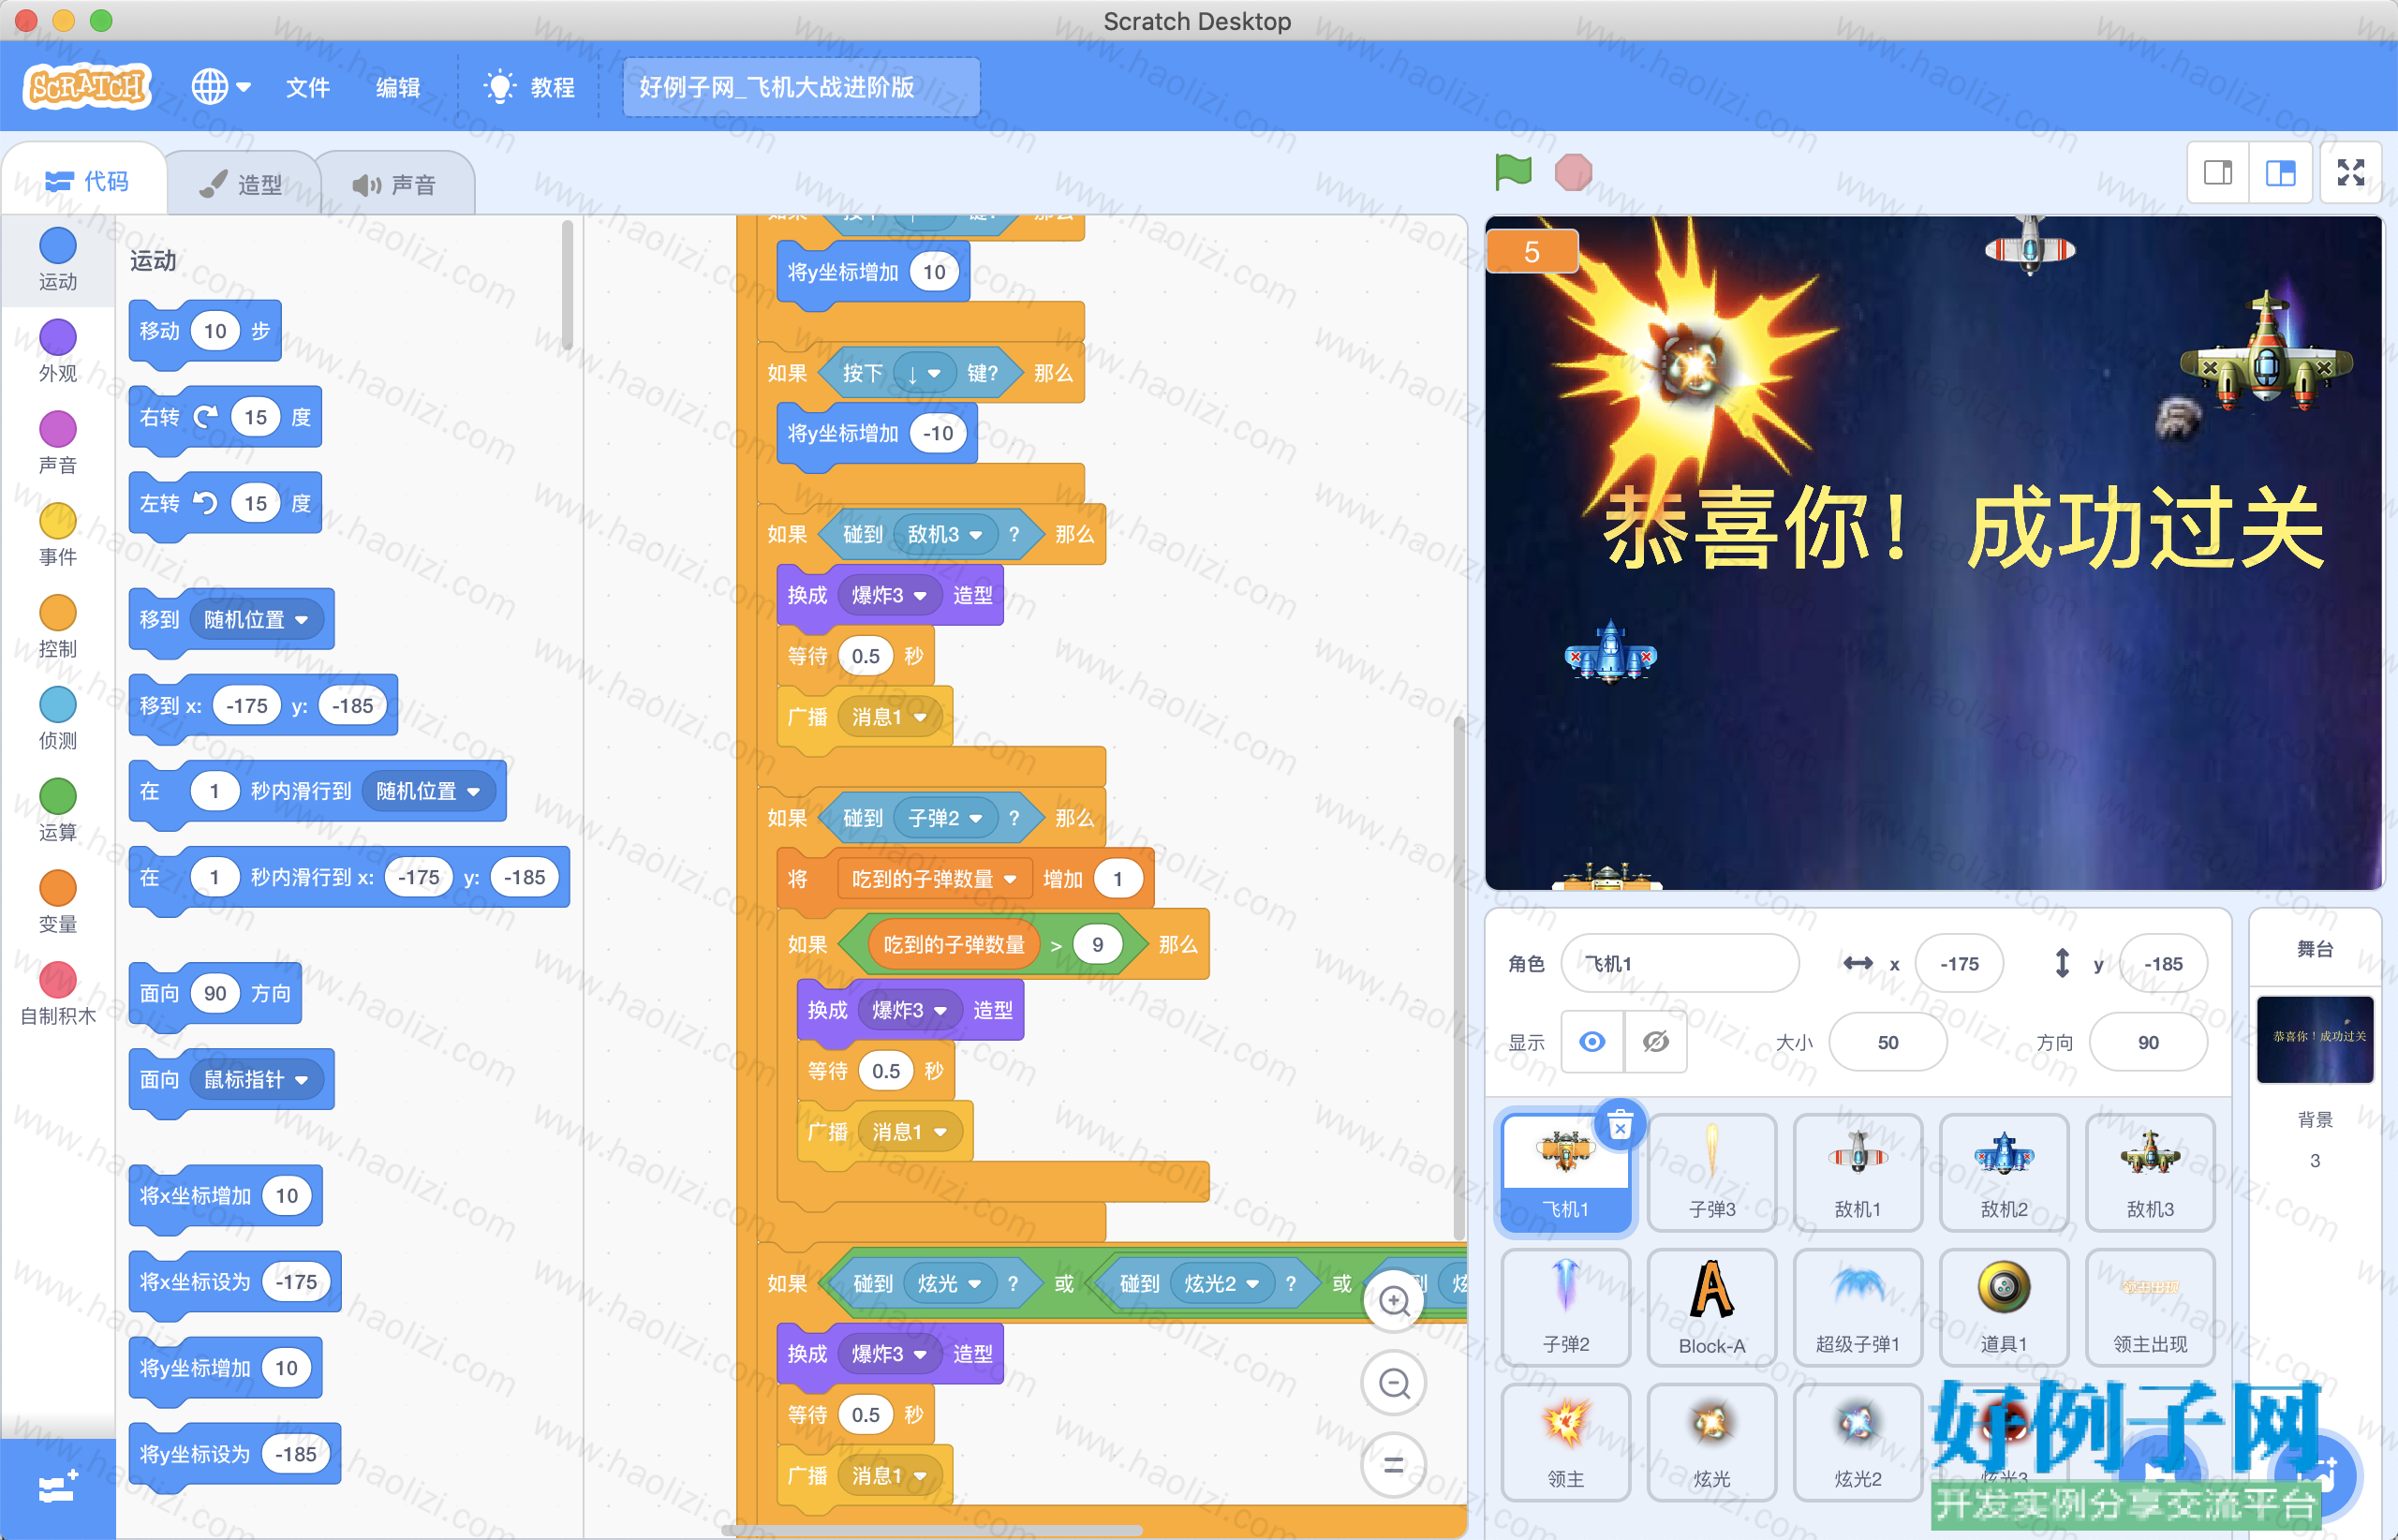Select the 道具1 sprite
Screen dimensions: 2398x1540
pos(2003,1307)
